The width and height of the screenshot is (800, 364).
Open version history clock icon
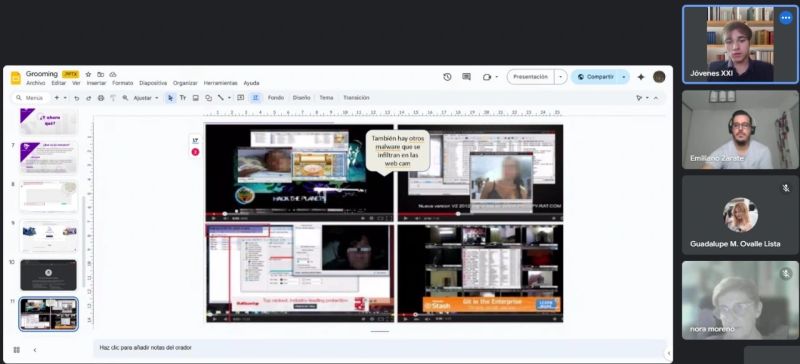(x=447, y=77)
